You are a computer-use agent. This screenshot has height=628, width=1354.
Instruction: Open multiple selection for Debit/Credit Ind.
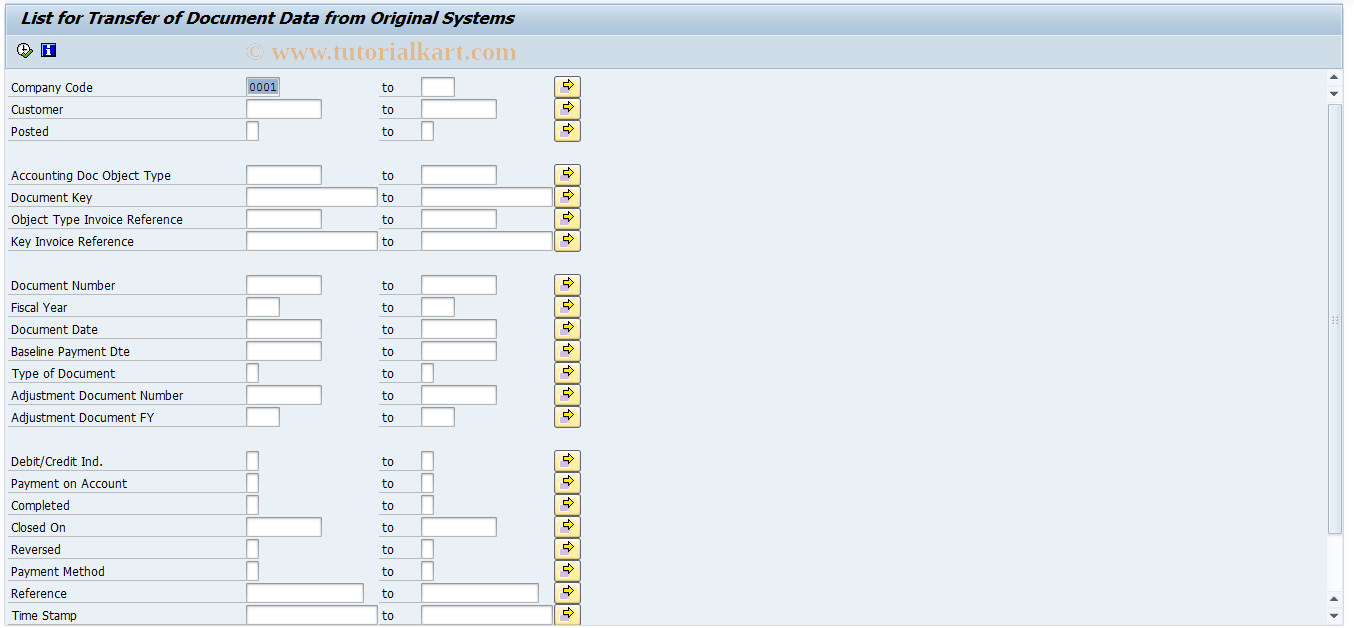click(567, 461)
